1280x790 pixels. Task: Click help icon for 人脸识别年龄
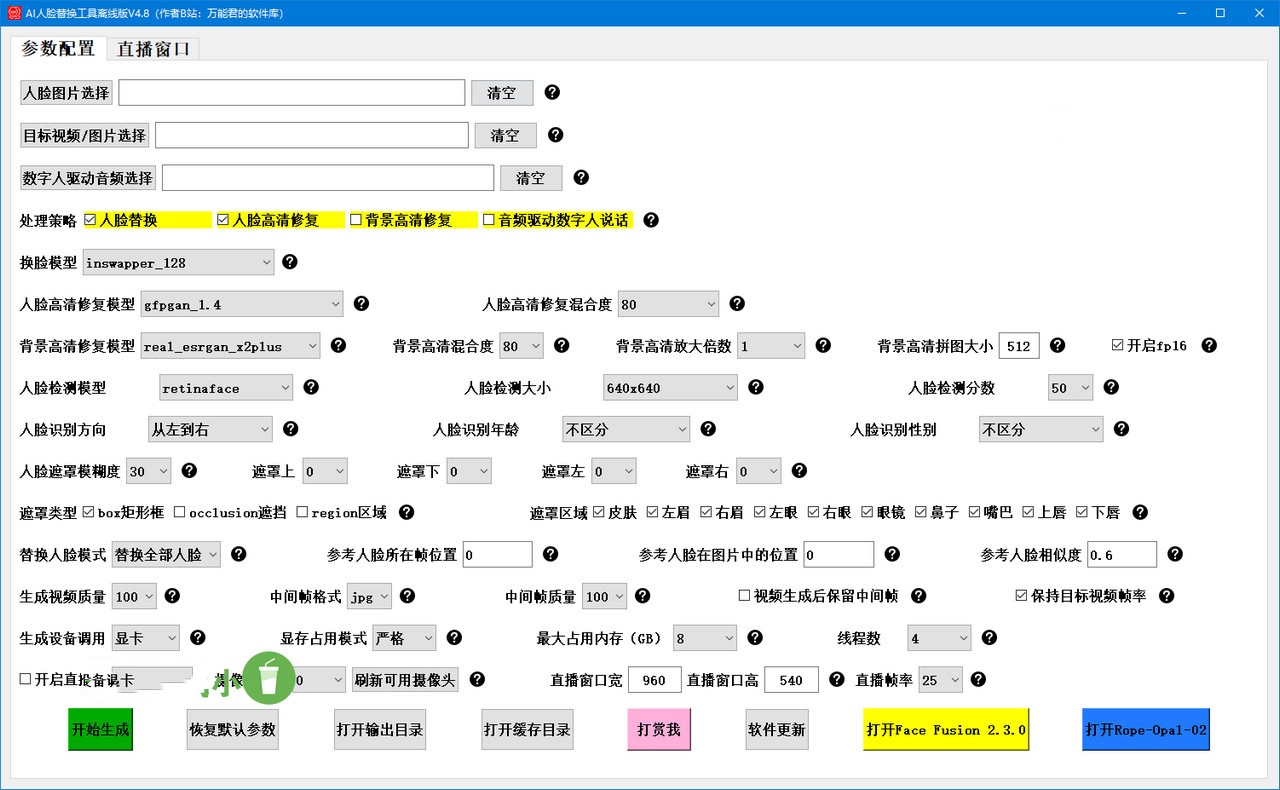pos(708,428)
